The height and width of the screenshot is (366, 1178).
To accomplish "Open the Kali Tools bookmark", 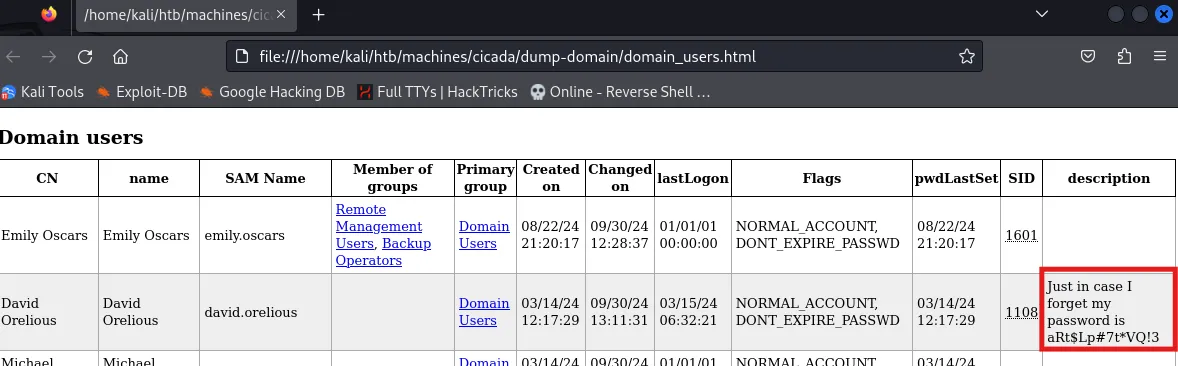I will [43, 92].
